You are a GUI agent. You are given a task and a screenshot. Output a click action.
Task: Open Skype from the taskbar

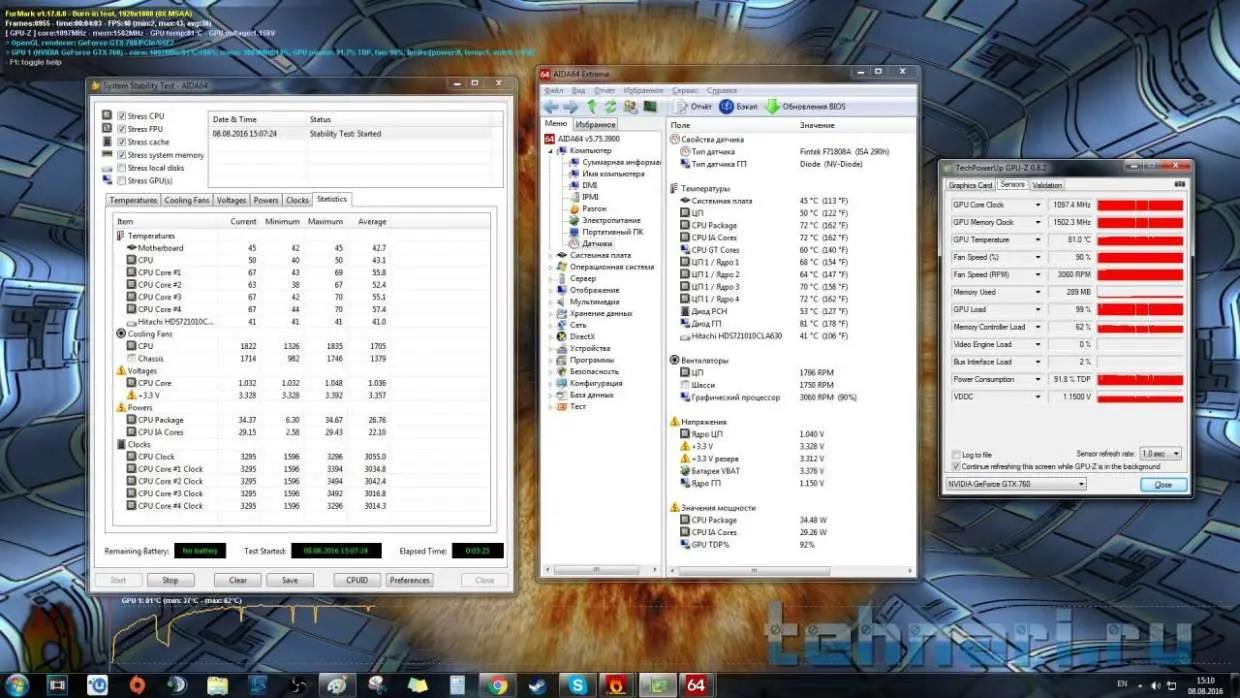[x=577, y=685]
